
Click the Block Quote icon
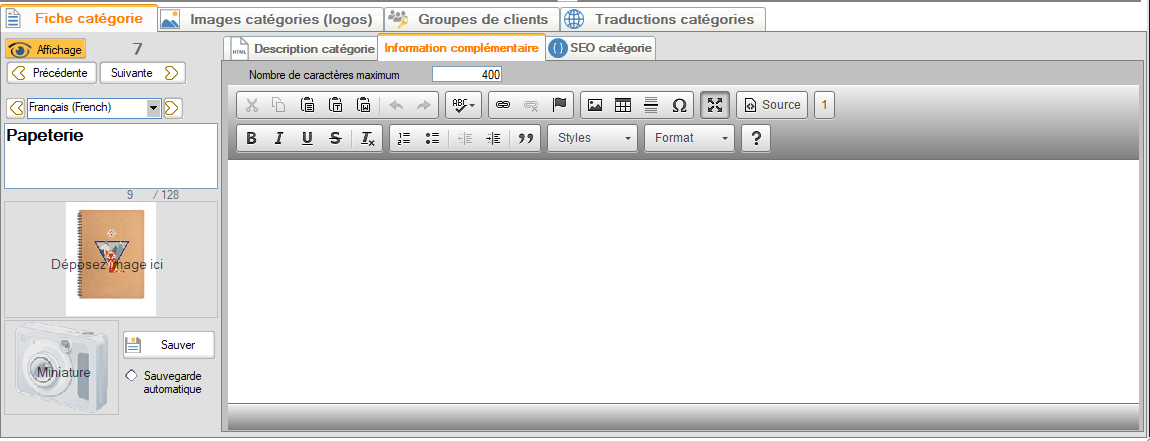click(x=526, y=139)
